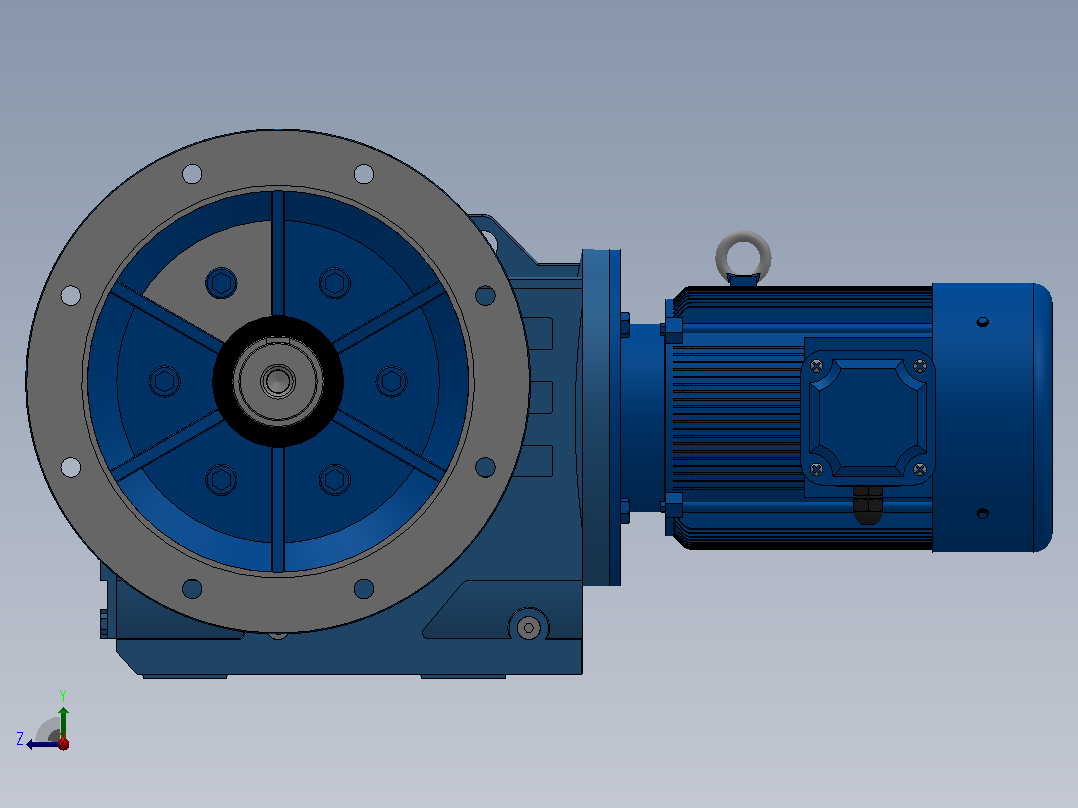This screenshot has height=808, width=1078.
Task: Click the red origin ball of orientation triad
Action: click(x=63, y=743)
